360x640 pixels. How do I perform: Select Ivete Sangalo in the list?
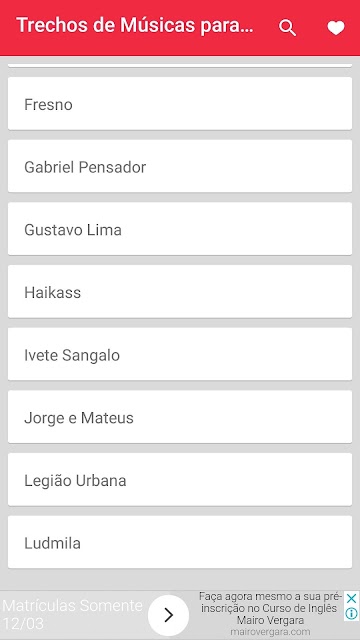point(180,355)
